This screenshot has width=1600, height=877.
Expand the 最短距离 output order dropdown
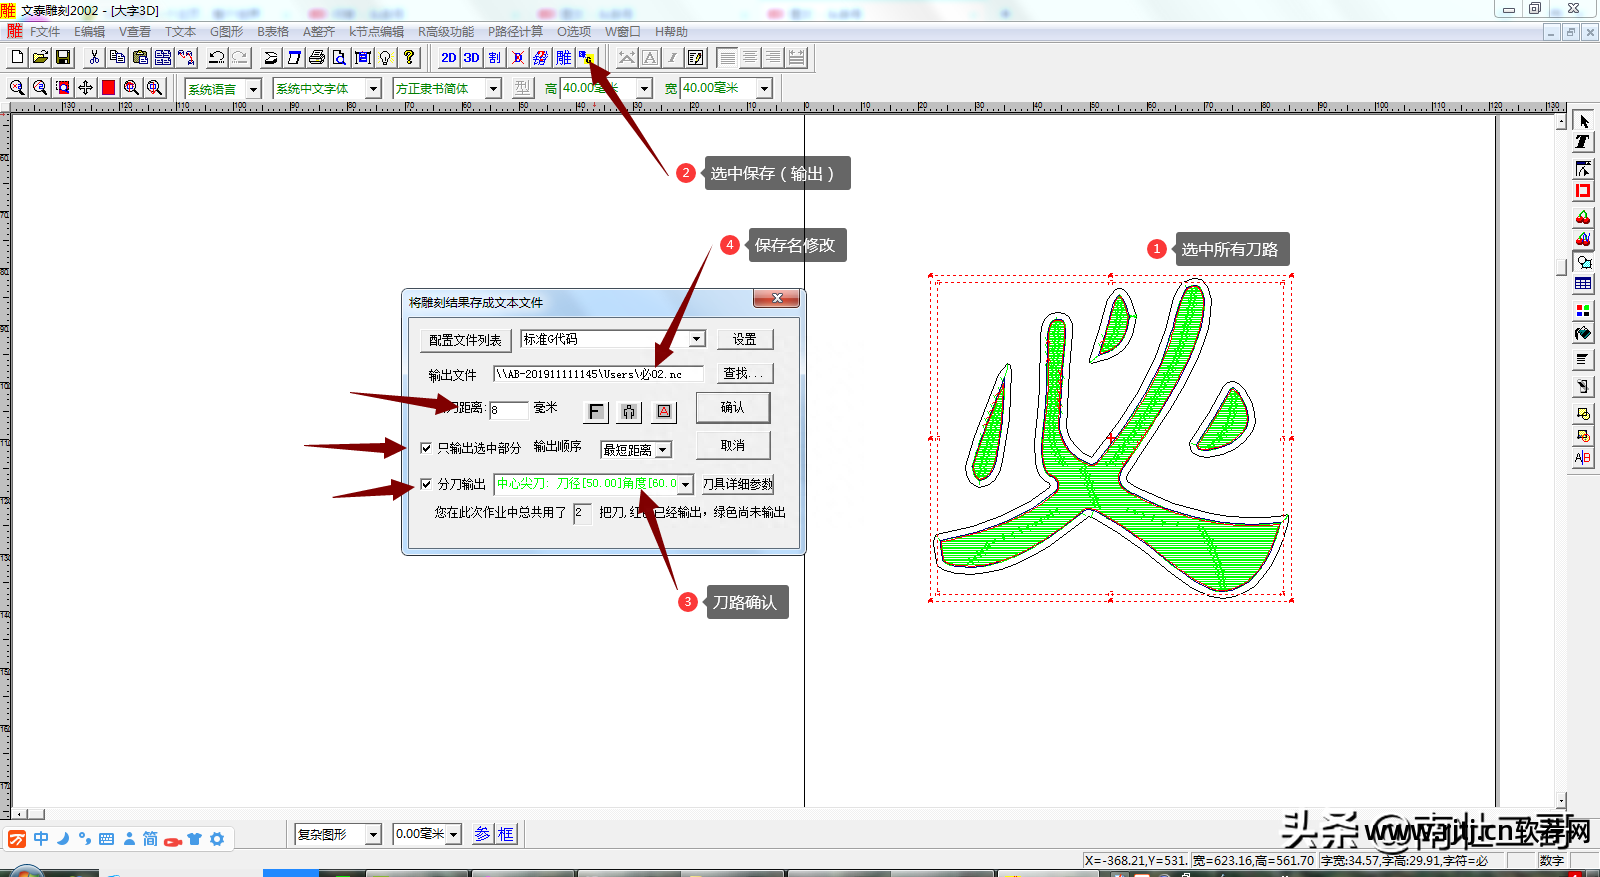pos(662,450)
